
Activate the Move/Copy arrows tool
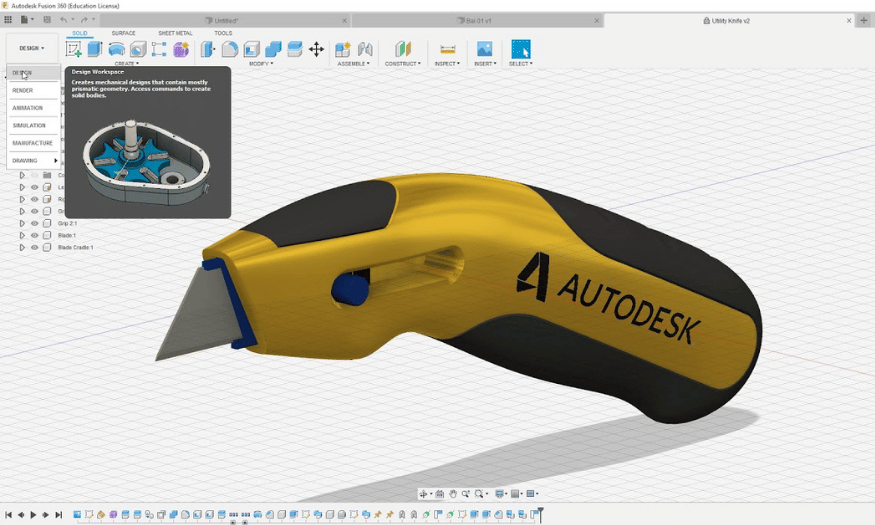click(x=316, y=49)
